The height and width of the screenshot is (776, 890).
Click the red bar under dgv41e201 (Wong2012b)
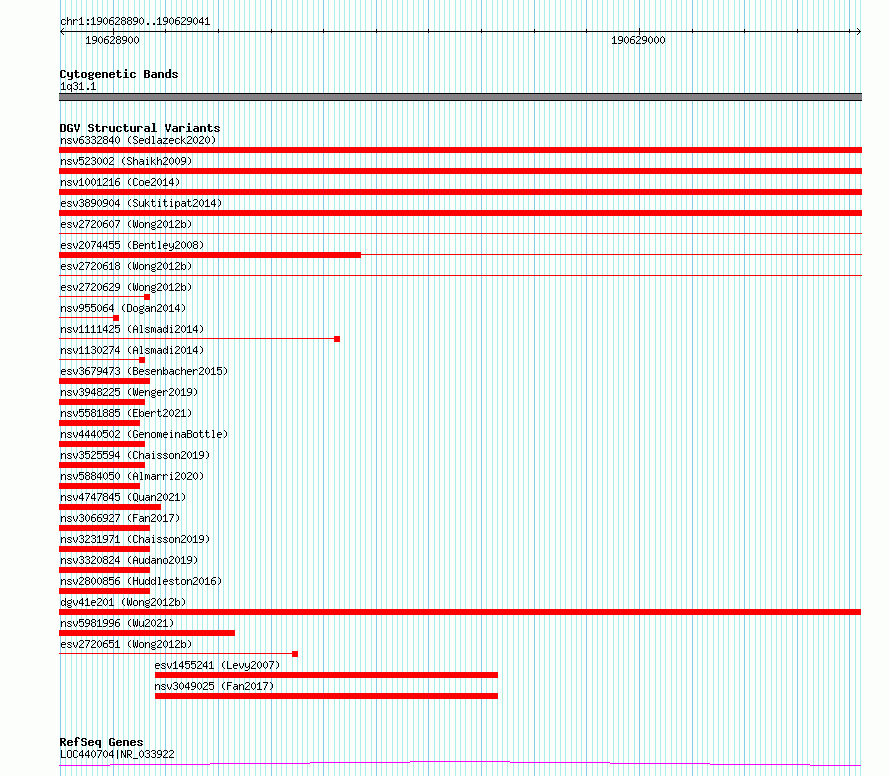[460, 612]
